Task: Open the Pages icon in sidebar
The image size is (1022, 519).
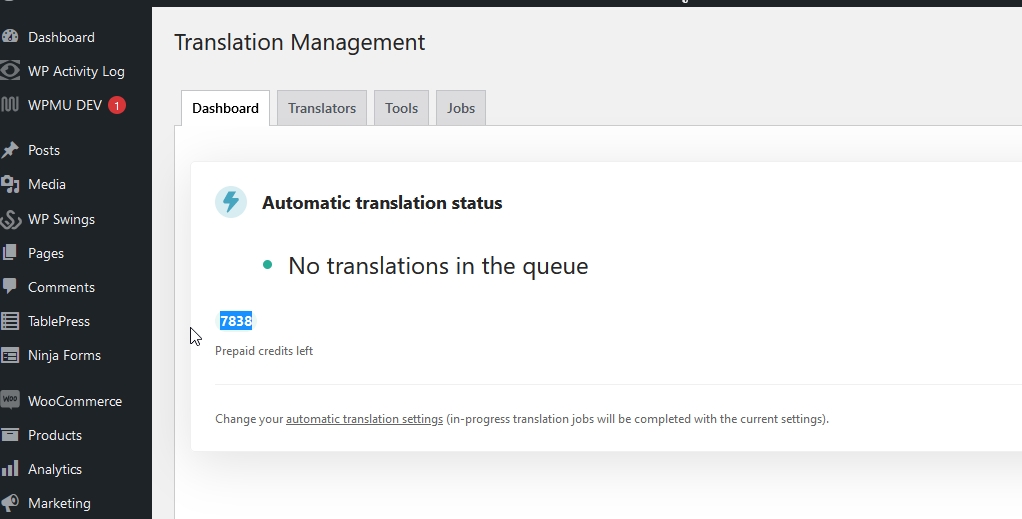Action: [x=10, y=253]
